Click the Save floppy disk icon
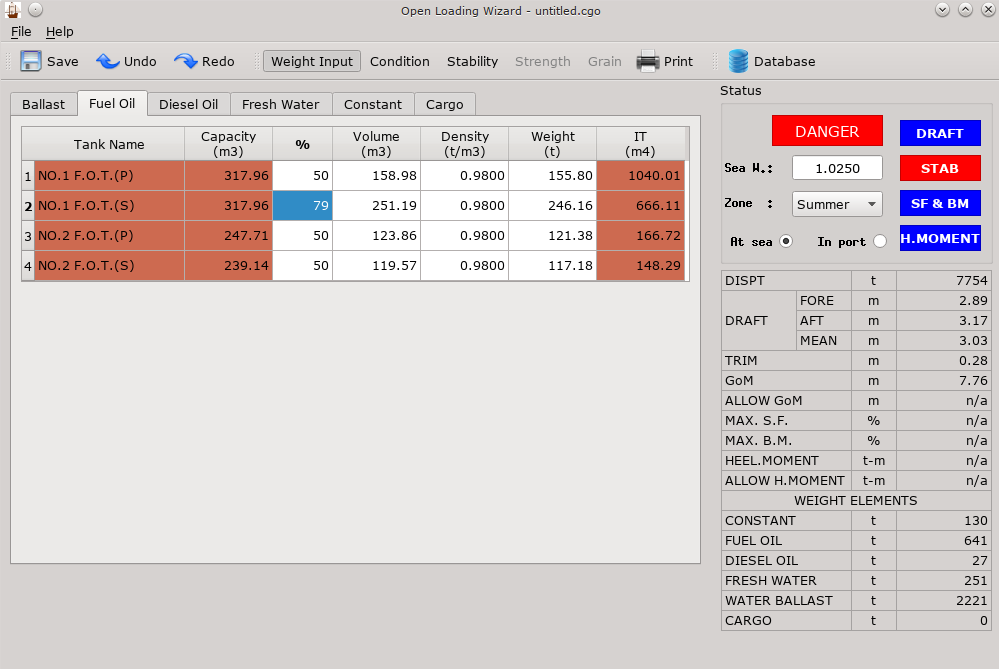This screenshot has width=999, height=669. (x=31, y=61)
